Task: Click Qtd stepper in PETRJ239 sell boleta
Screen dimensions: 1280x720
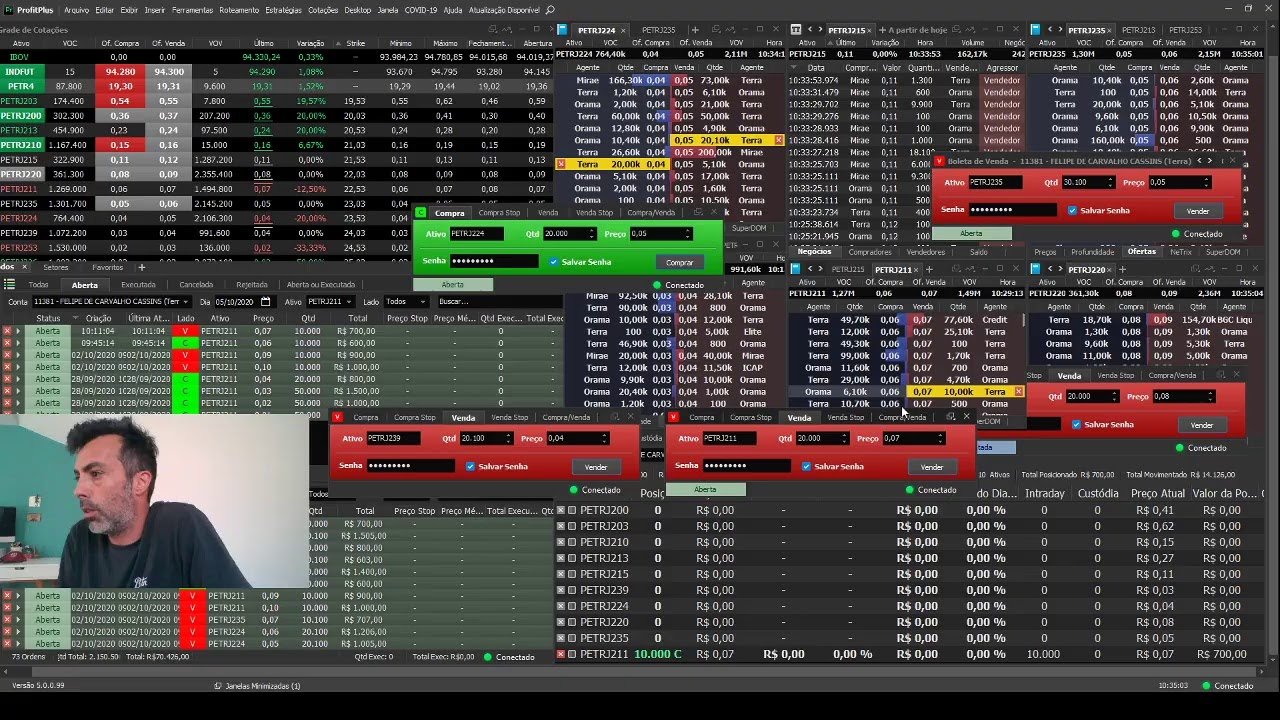Action: pyautogui.click(x=509, y=438)
